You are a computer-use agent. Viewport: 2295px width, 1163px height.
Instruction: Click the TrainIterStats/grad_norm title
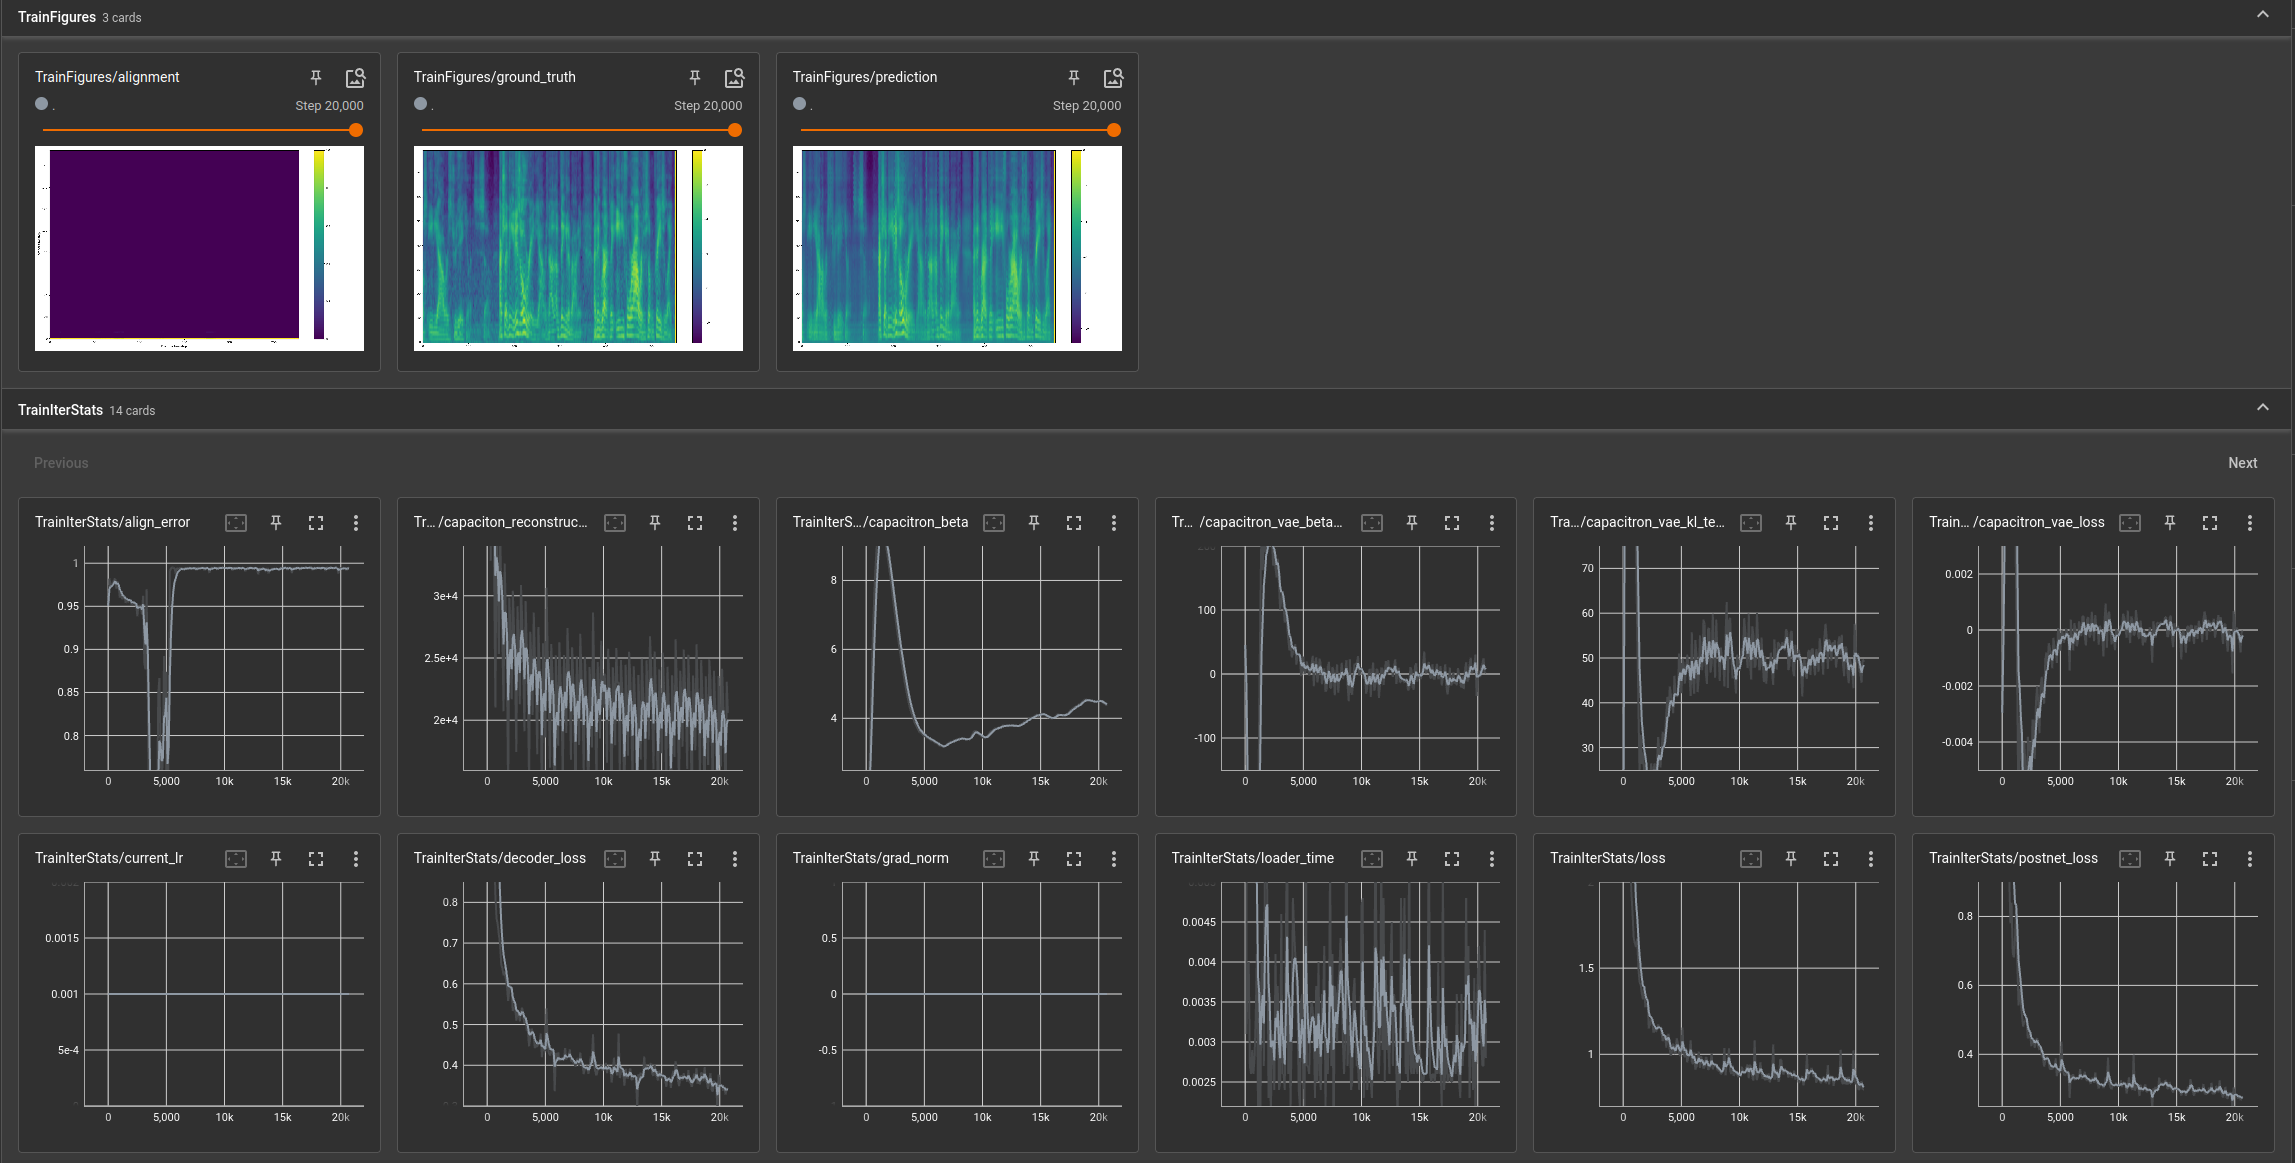point(870,858)
